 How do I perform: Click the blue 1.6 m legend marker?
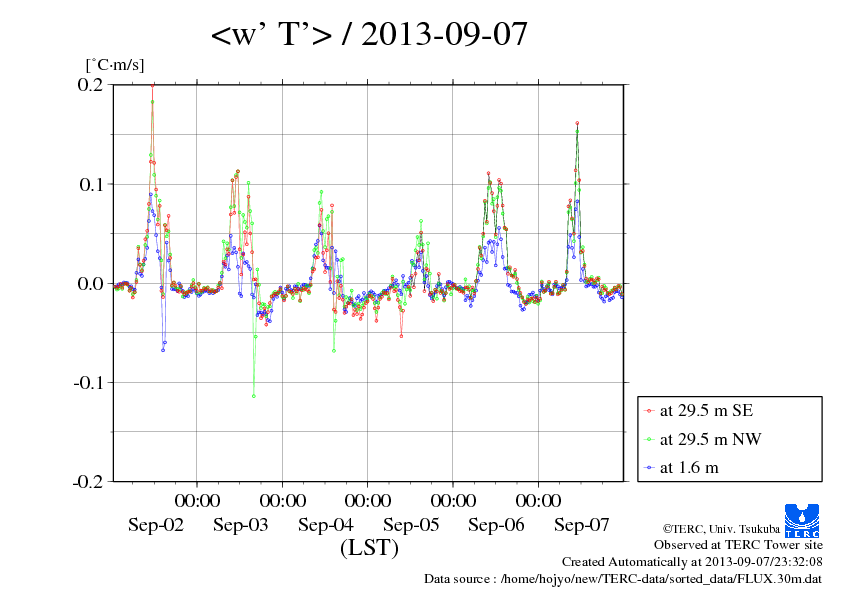[649, 468]
